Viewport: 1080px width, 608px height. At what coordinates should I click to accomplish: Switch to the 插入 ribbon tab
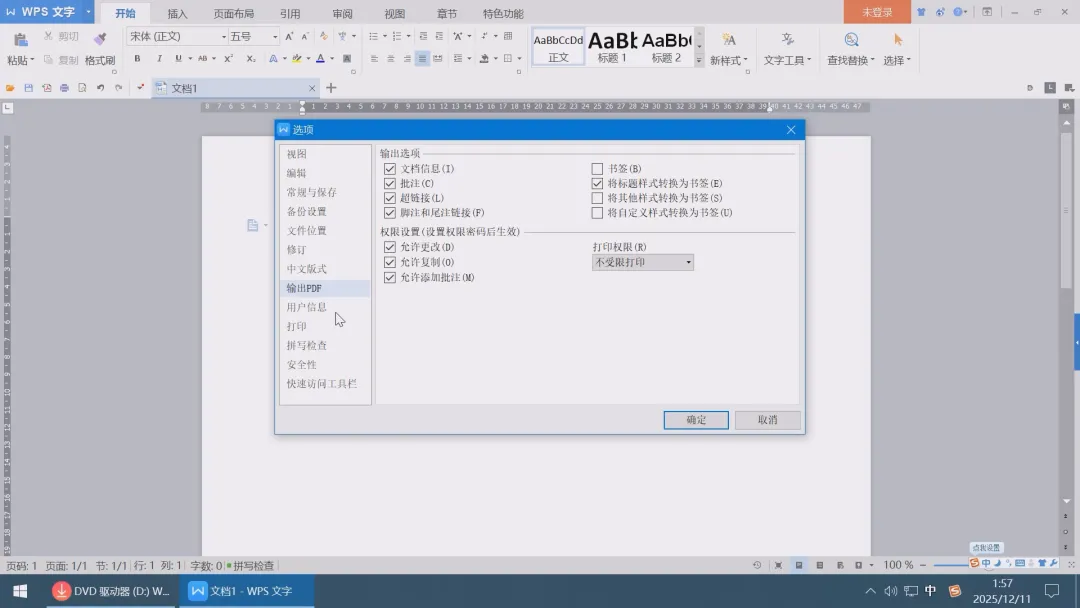177,14
